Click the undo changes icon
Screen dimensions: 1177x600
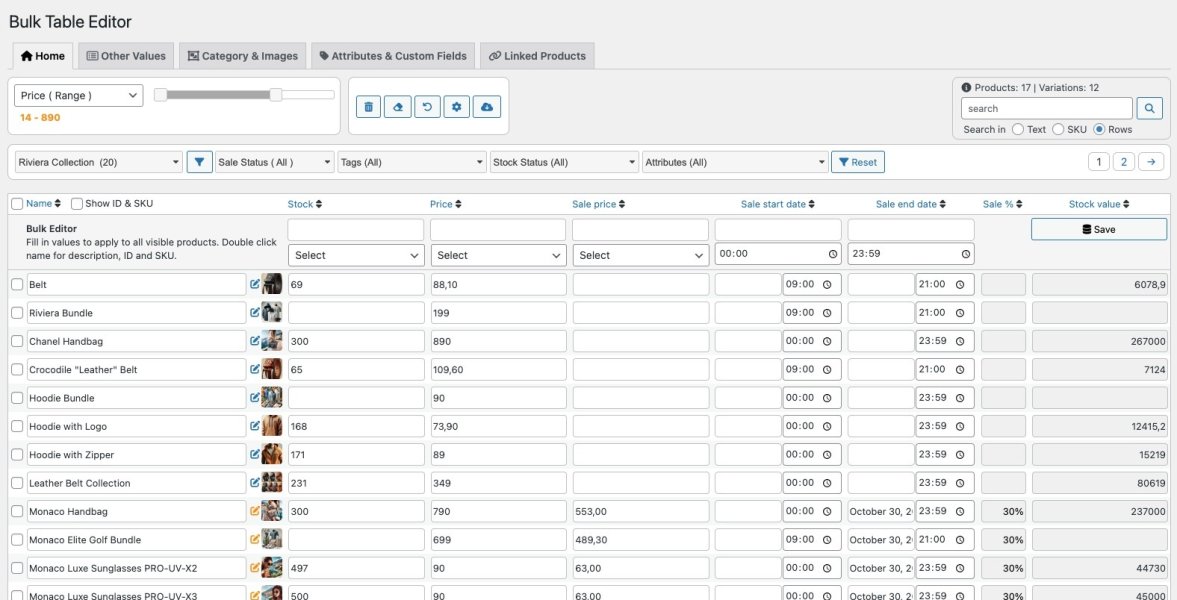point(427,105)
